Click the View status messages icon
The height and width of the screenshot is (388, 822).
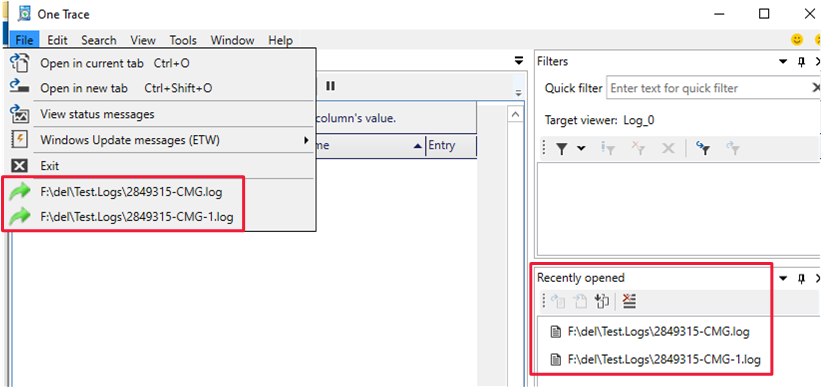pos(19,114)
